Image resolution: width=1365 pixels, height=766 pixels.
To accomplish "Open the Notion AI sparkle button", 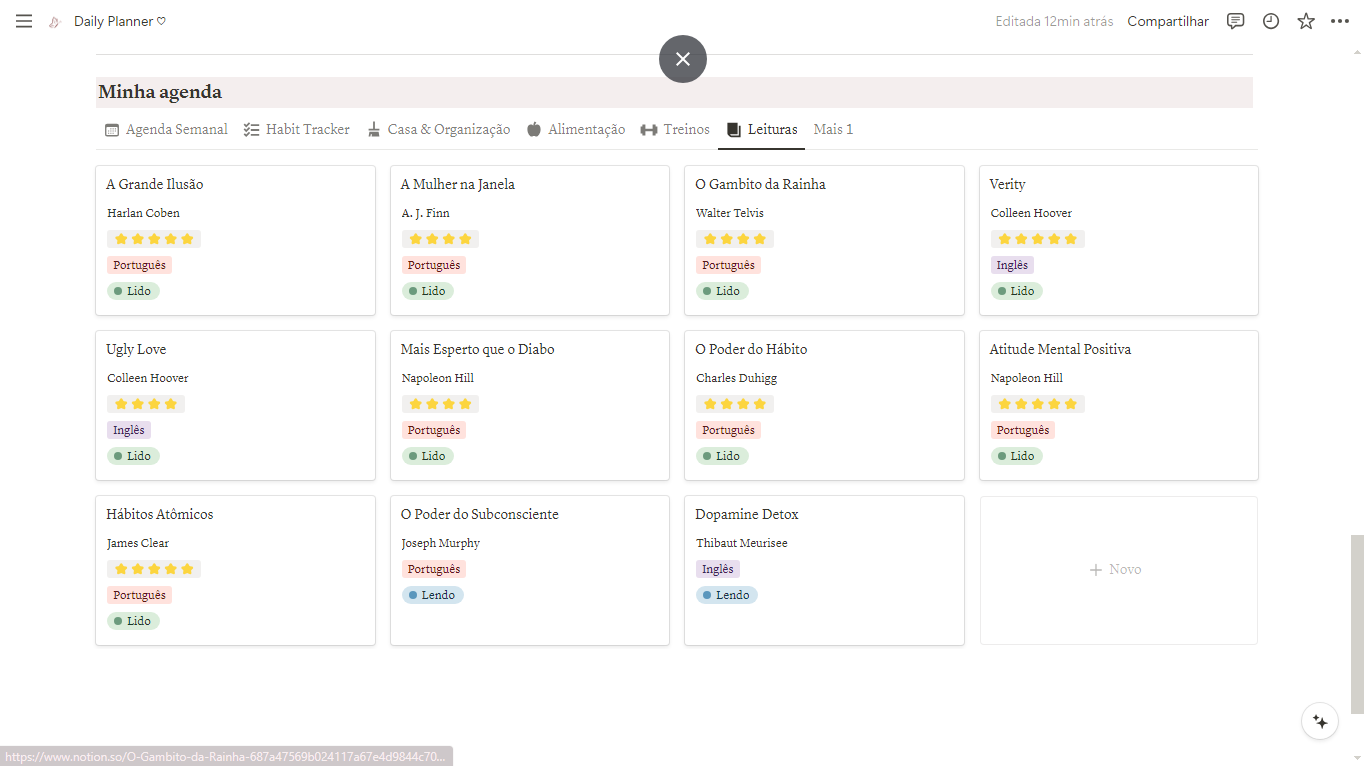I will [x=1320, y=721].
